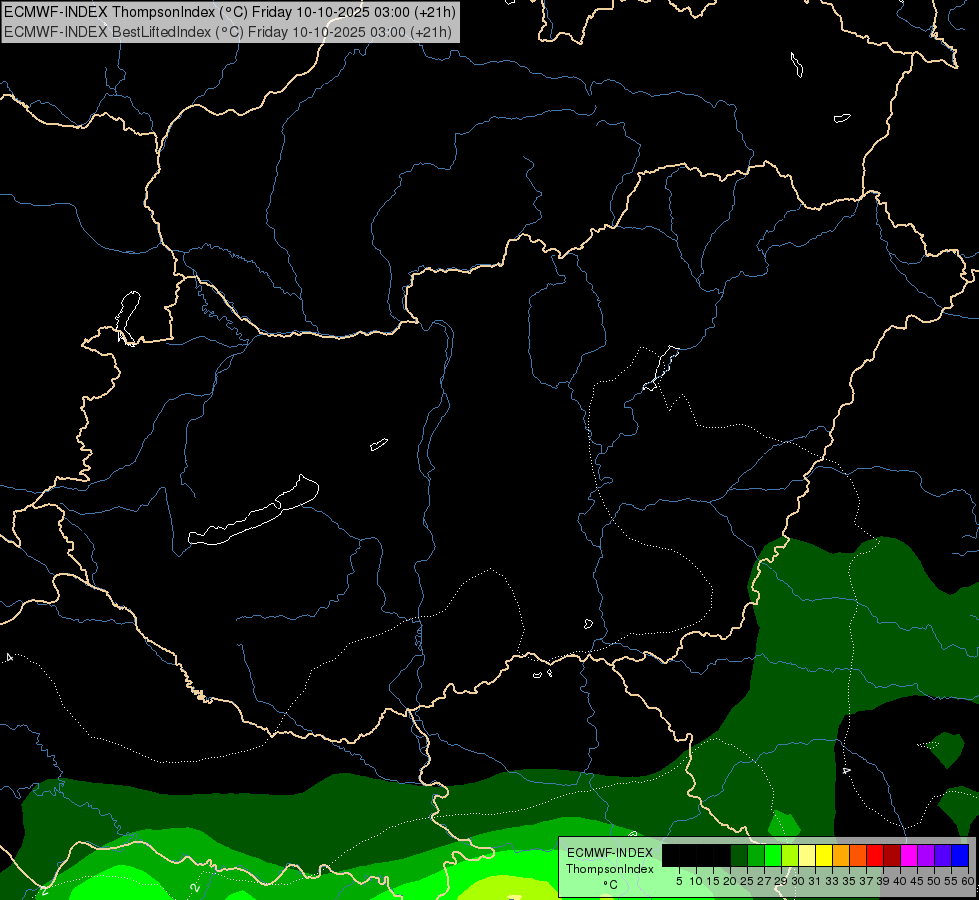Click the dark red 39-40 legend swatch
This screenshot has height=900, width=979.
(892, 856)
